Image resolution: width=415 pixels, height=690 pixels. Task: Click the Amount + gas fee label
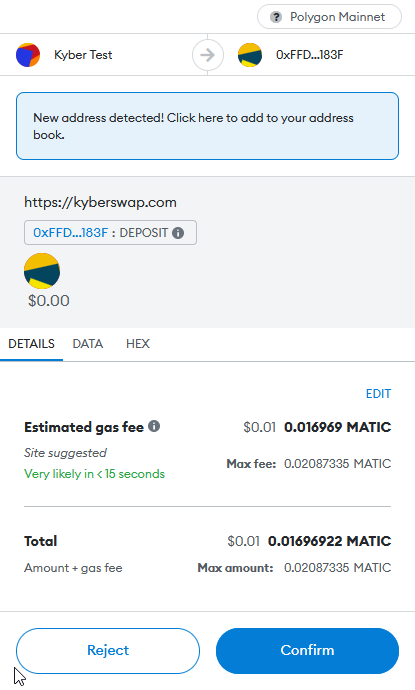tap(73, 568)
